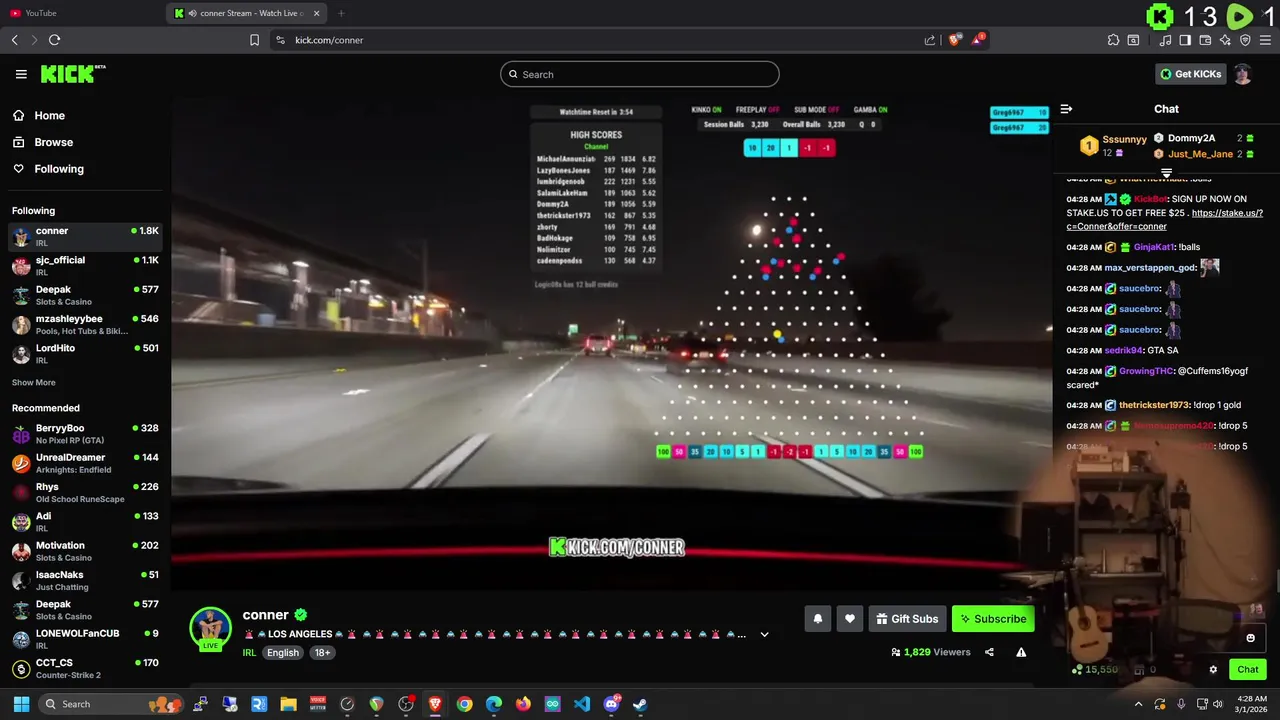Screen dimensions: 1280x720
Task: Click the heart follow button
Action: click(850, 619)
